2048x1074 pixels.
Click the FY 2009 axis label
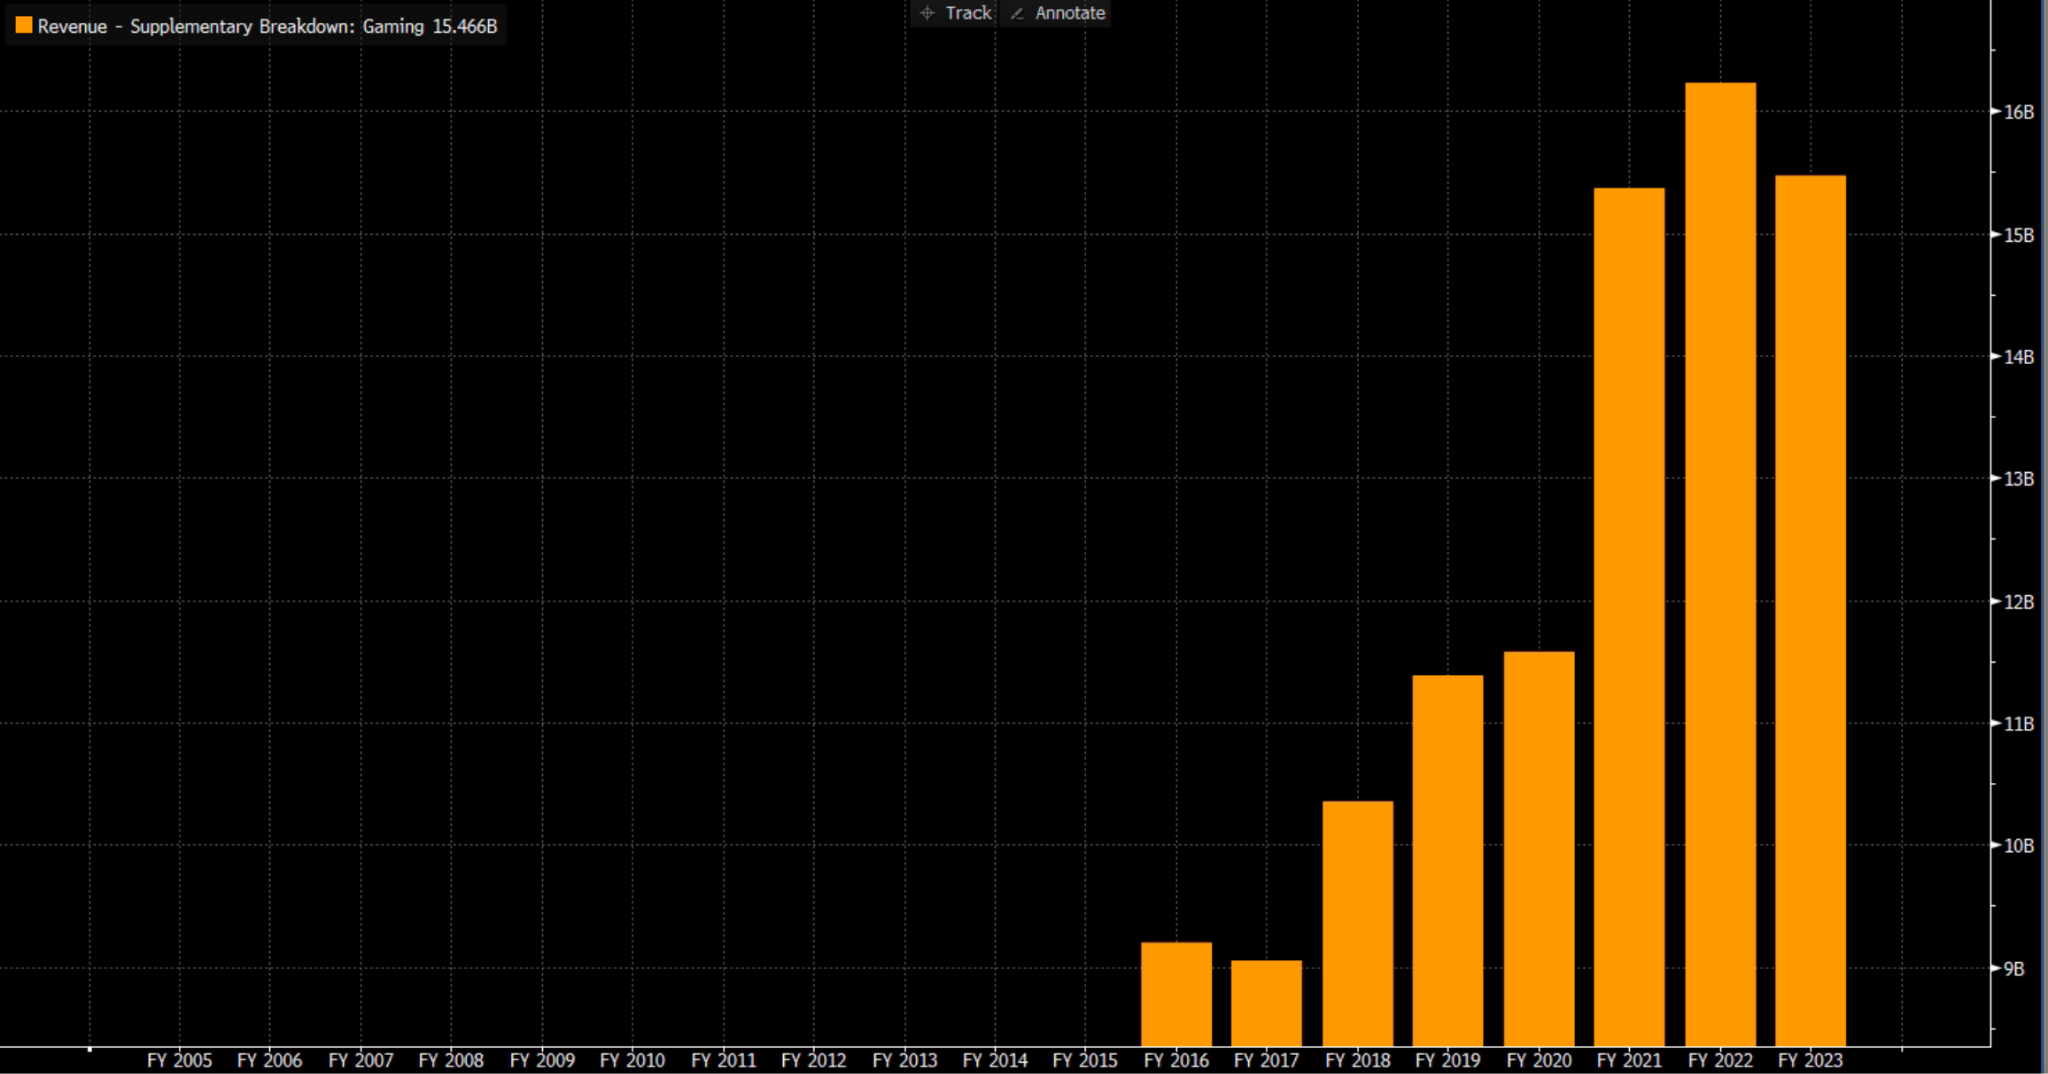coord(542,1060)
